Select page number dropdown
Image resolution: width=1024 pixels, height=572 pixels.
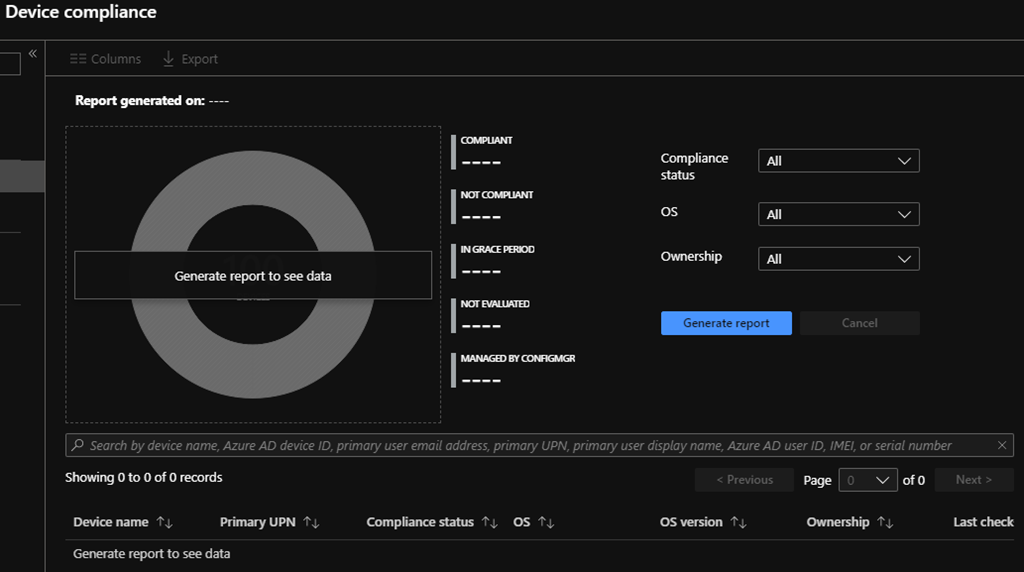click(x=867, y=480)
